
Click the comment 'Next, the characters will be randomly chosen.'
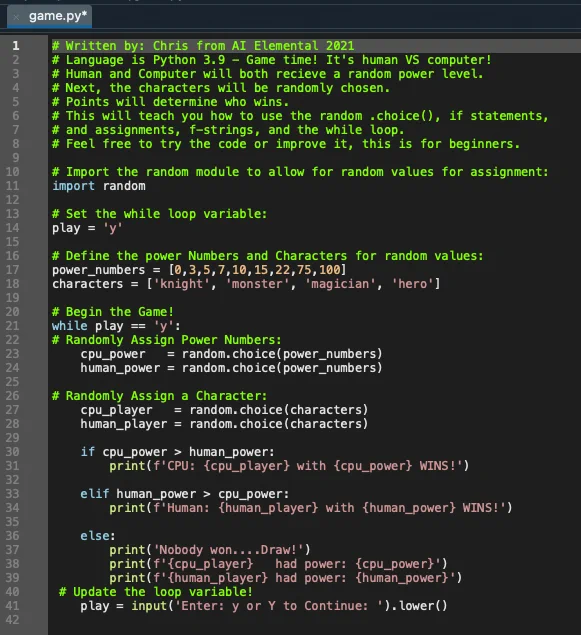[221, 88]
